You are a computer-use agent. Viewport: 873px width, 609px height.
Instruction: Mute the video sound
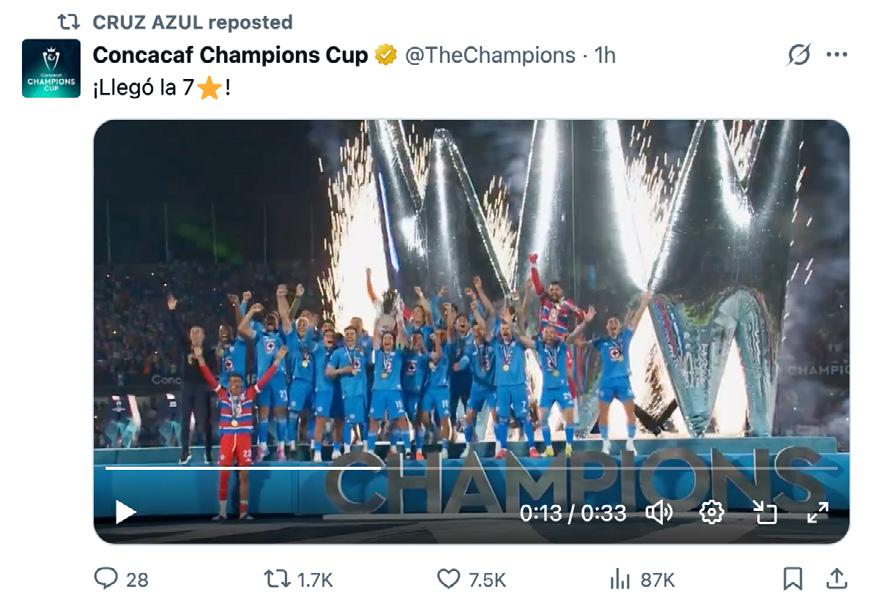[659, 513]
